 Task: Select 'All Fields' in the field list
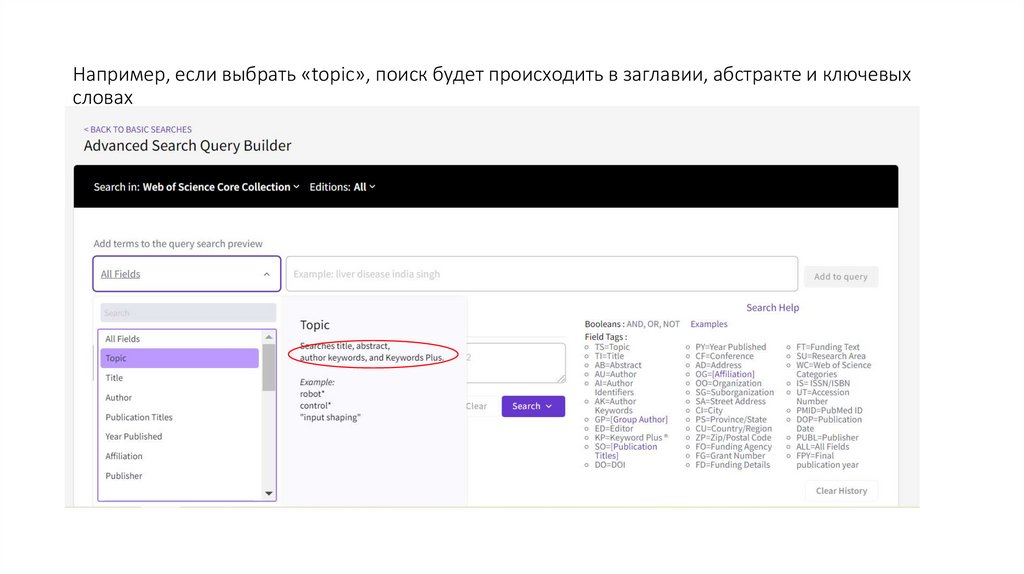pyautogui.click(x=123, y=339)
